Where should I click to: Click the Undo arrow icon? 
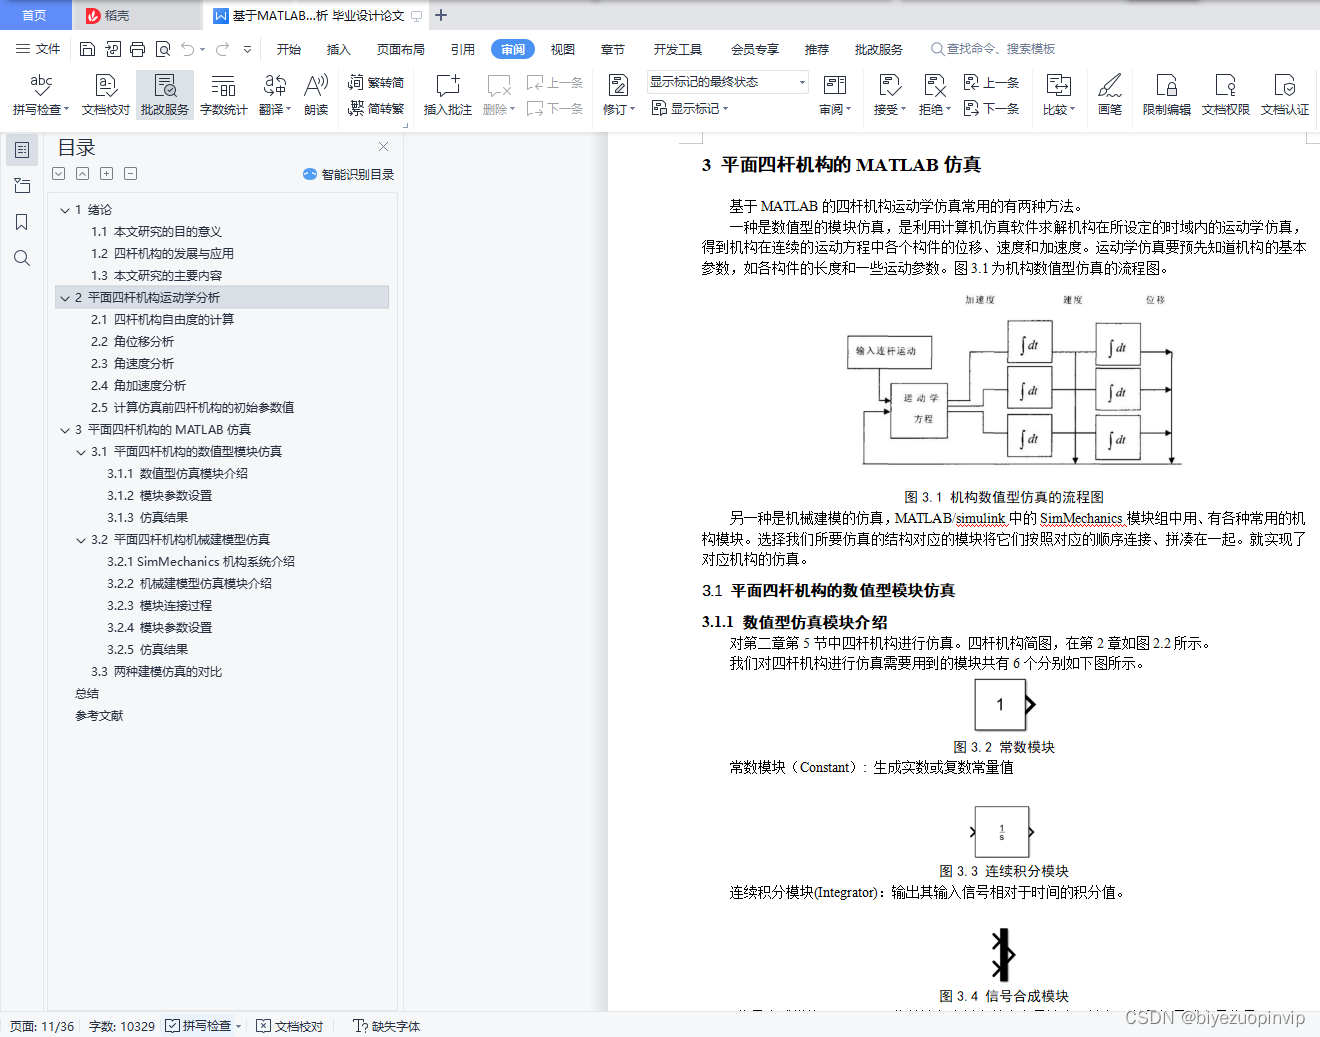point(187,49)
